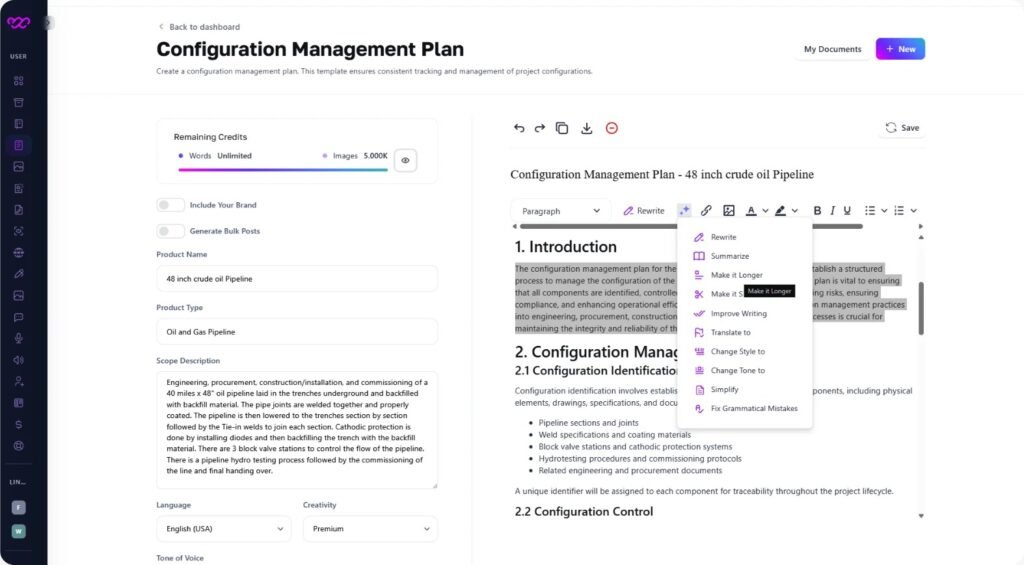Go back to dashboard
This screenshot has width=1024, height=565.
(199, 27)
